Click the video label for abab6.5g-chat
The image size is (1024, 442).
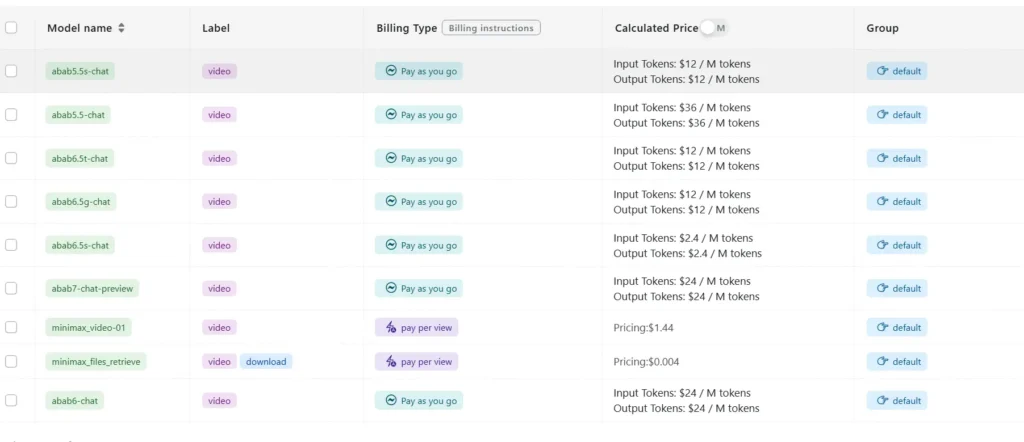[219, 202]
